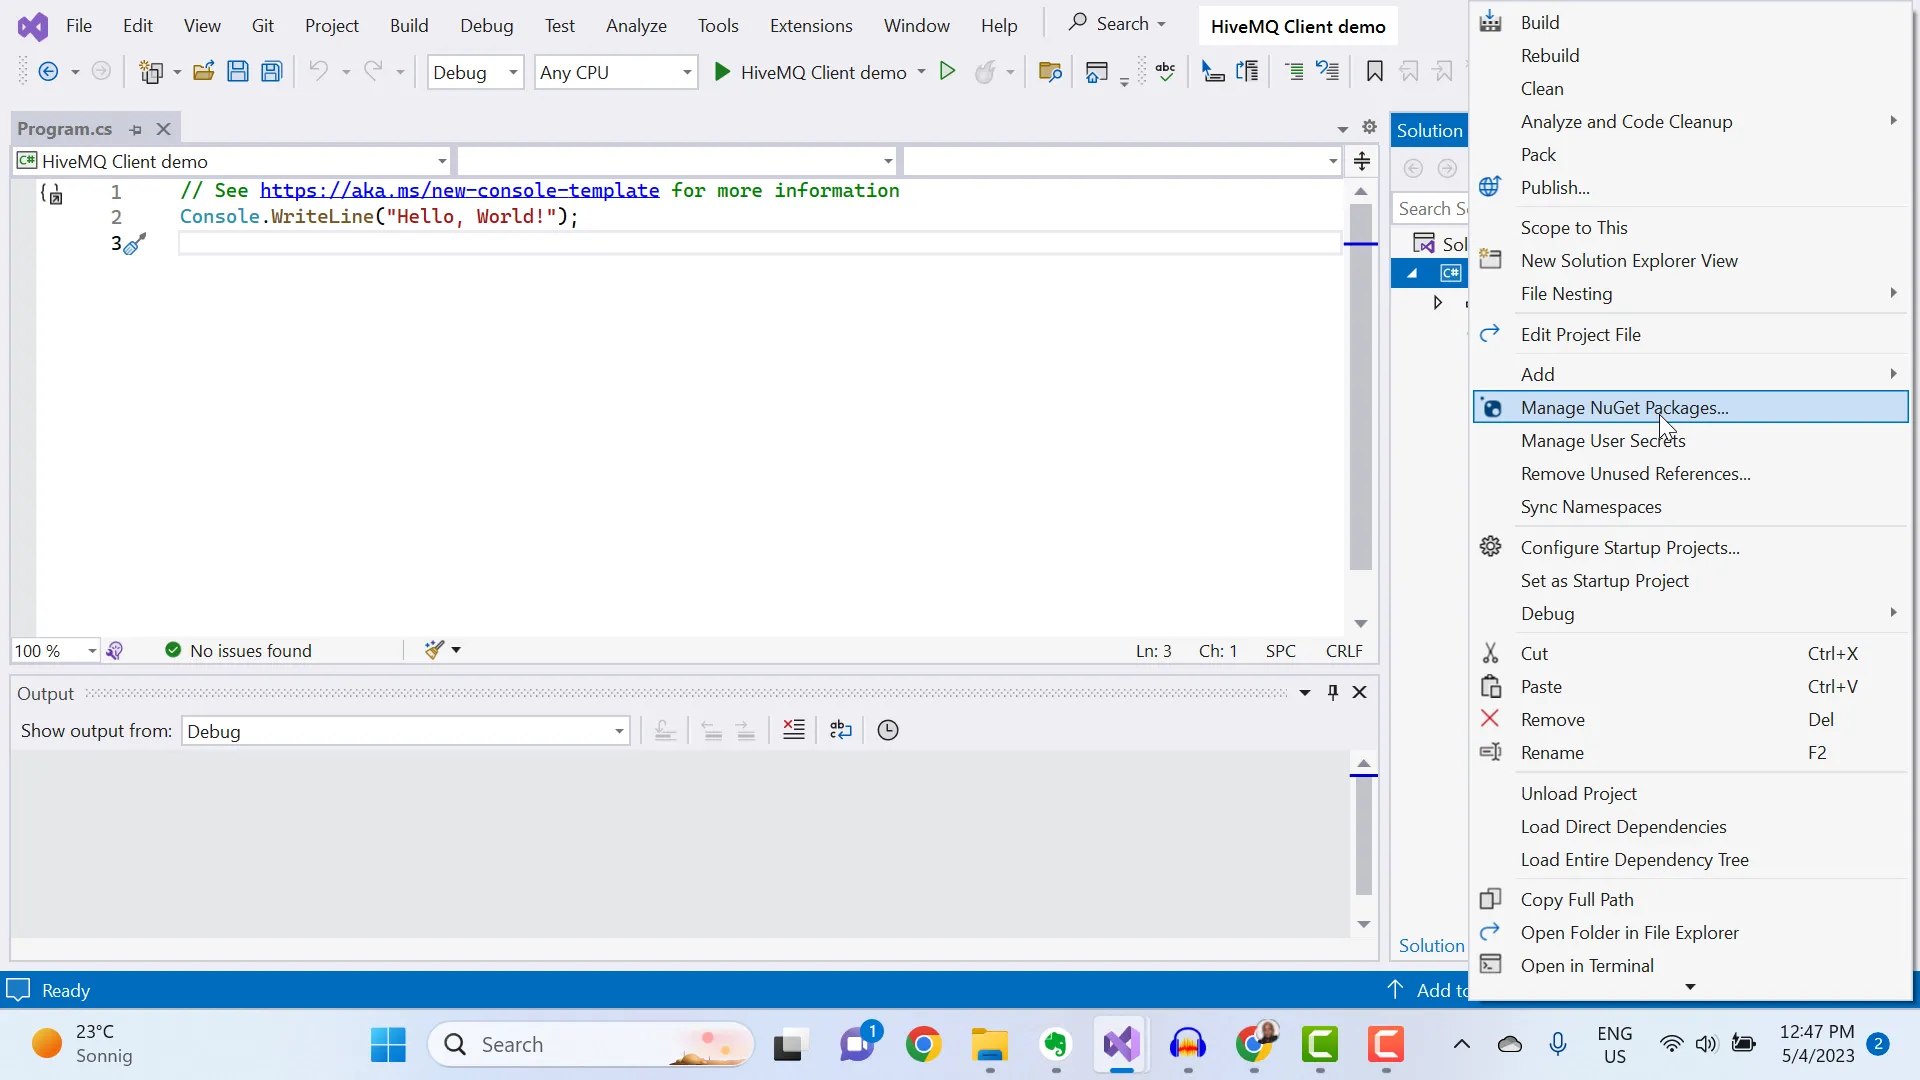Screen dimensions: 1920x1080
Task: Click the Build icon in toolbar
Action: pos(1491,22)
